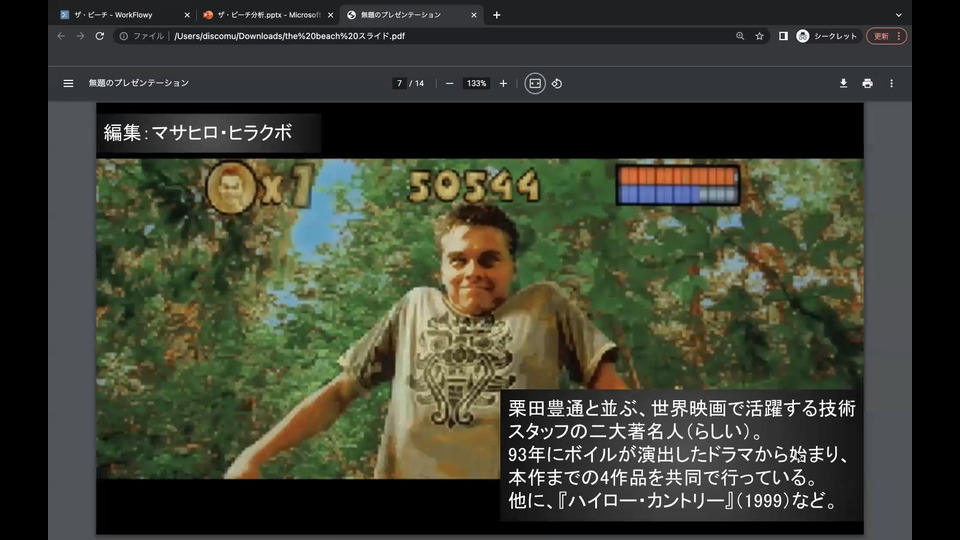
Task: Click the incognito シークレット profile indicator
Action: (827, 36)
